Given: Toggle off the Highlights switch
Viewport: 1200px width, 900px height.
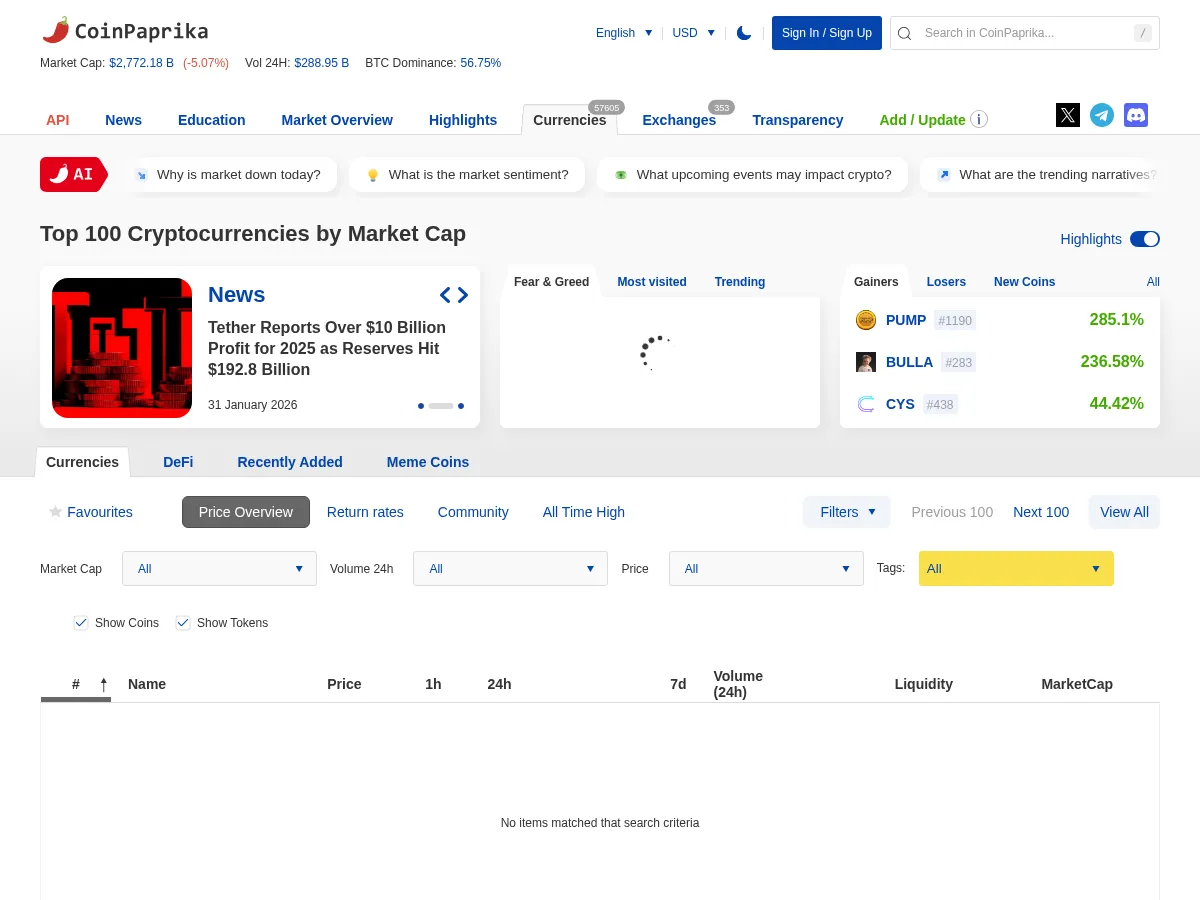Looking at the screenshot, I should [x=1144, y=239].
